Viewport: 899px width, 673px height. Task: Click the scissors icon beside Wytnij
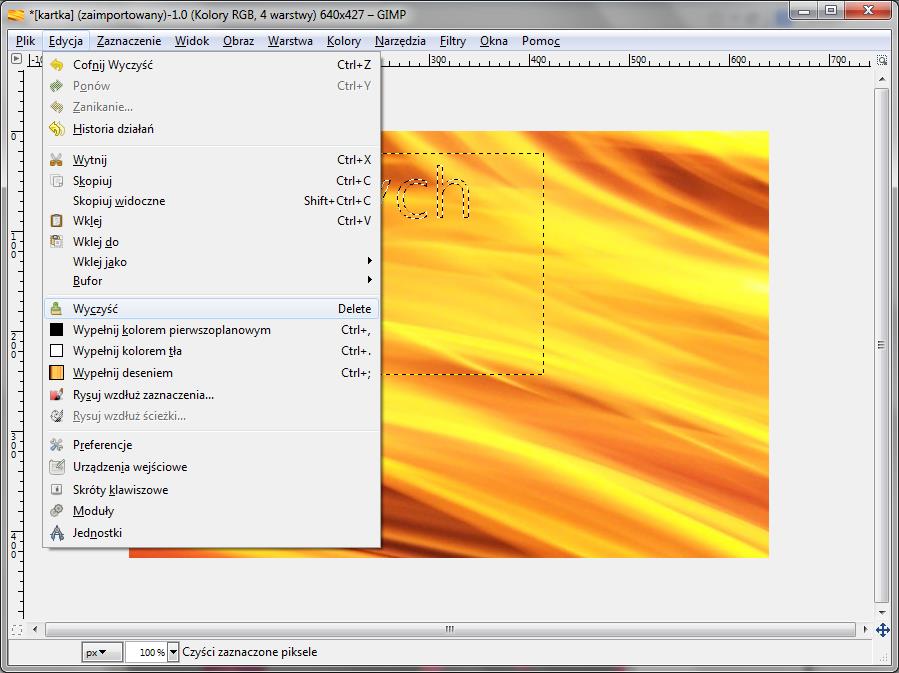(x=56, y=160)
